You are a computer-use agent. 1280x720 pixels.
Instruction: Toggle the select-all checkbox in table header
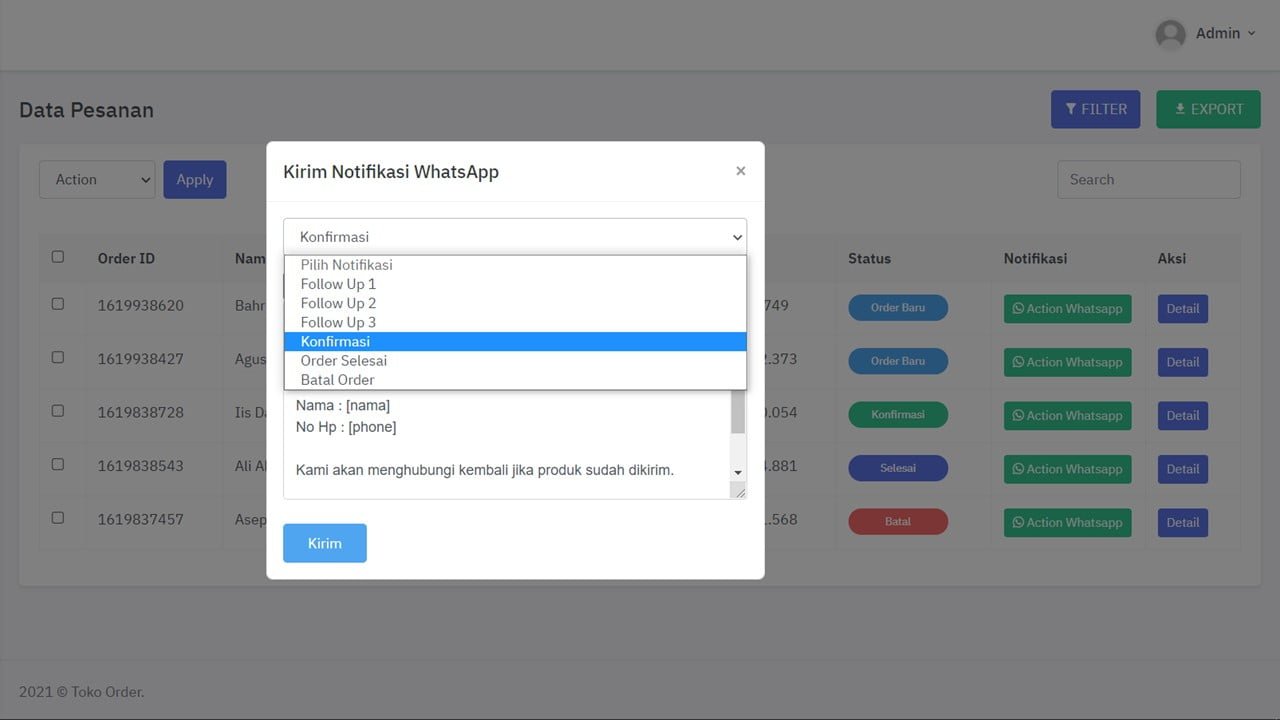click(x=58, y=257)
